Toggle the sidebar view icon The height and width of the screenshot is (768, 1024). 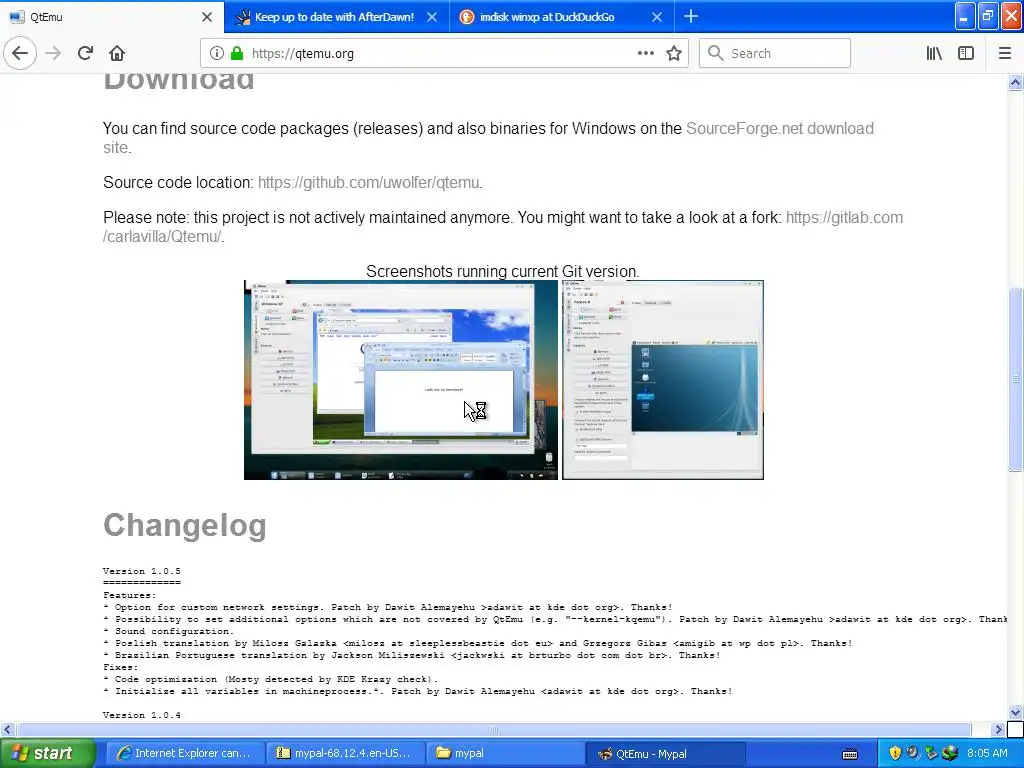pos(966,53)
